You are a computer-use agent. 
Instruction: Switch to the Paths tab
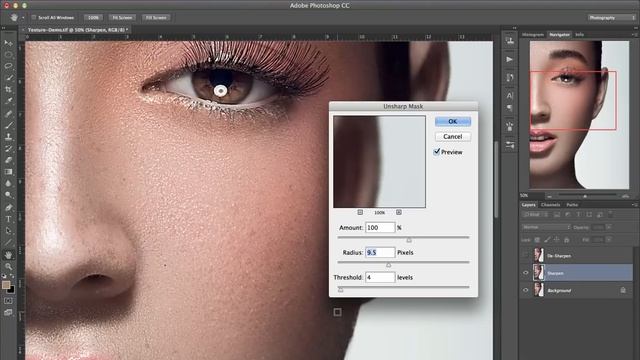pyautogui.click(x=572, y=205)
